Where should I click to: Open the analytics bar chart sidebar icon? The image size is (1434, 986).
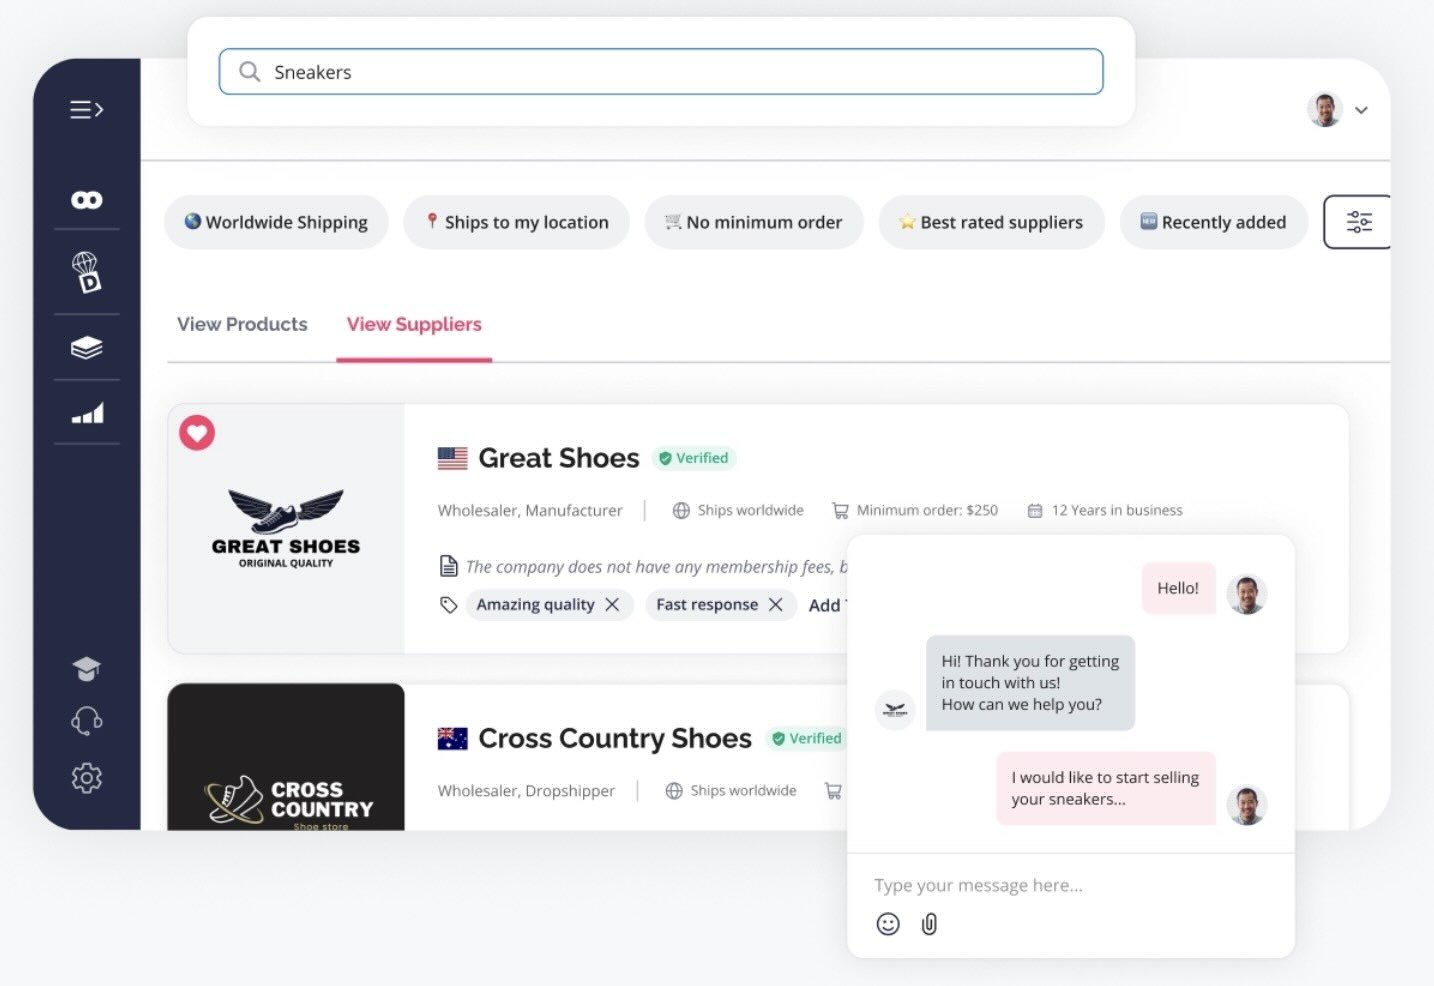click(86, 413)
